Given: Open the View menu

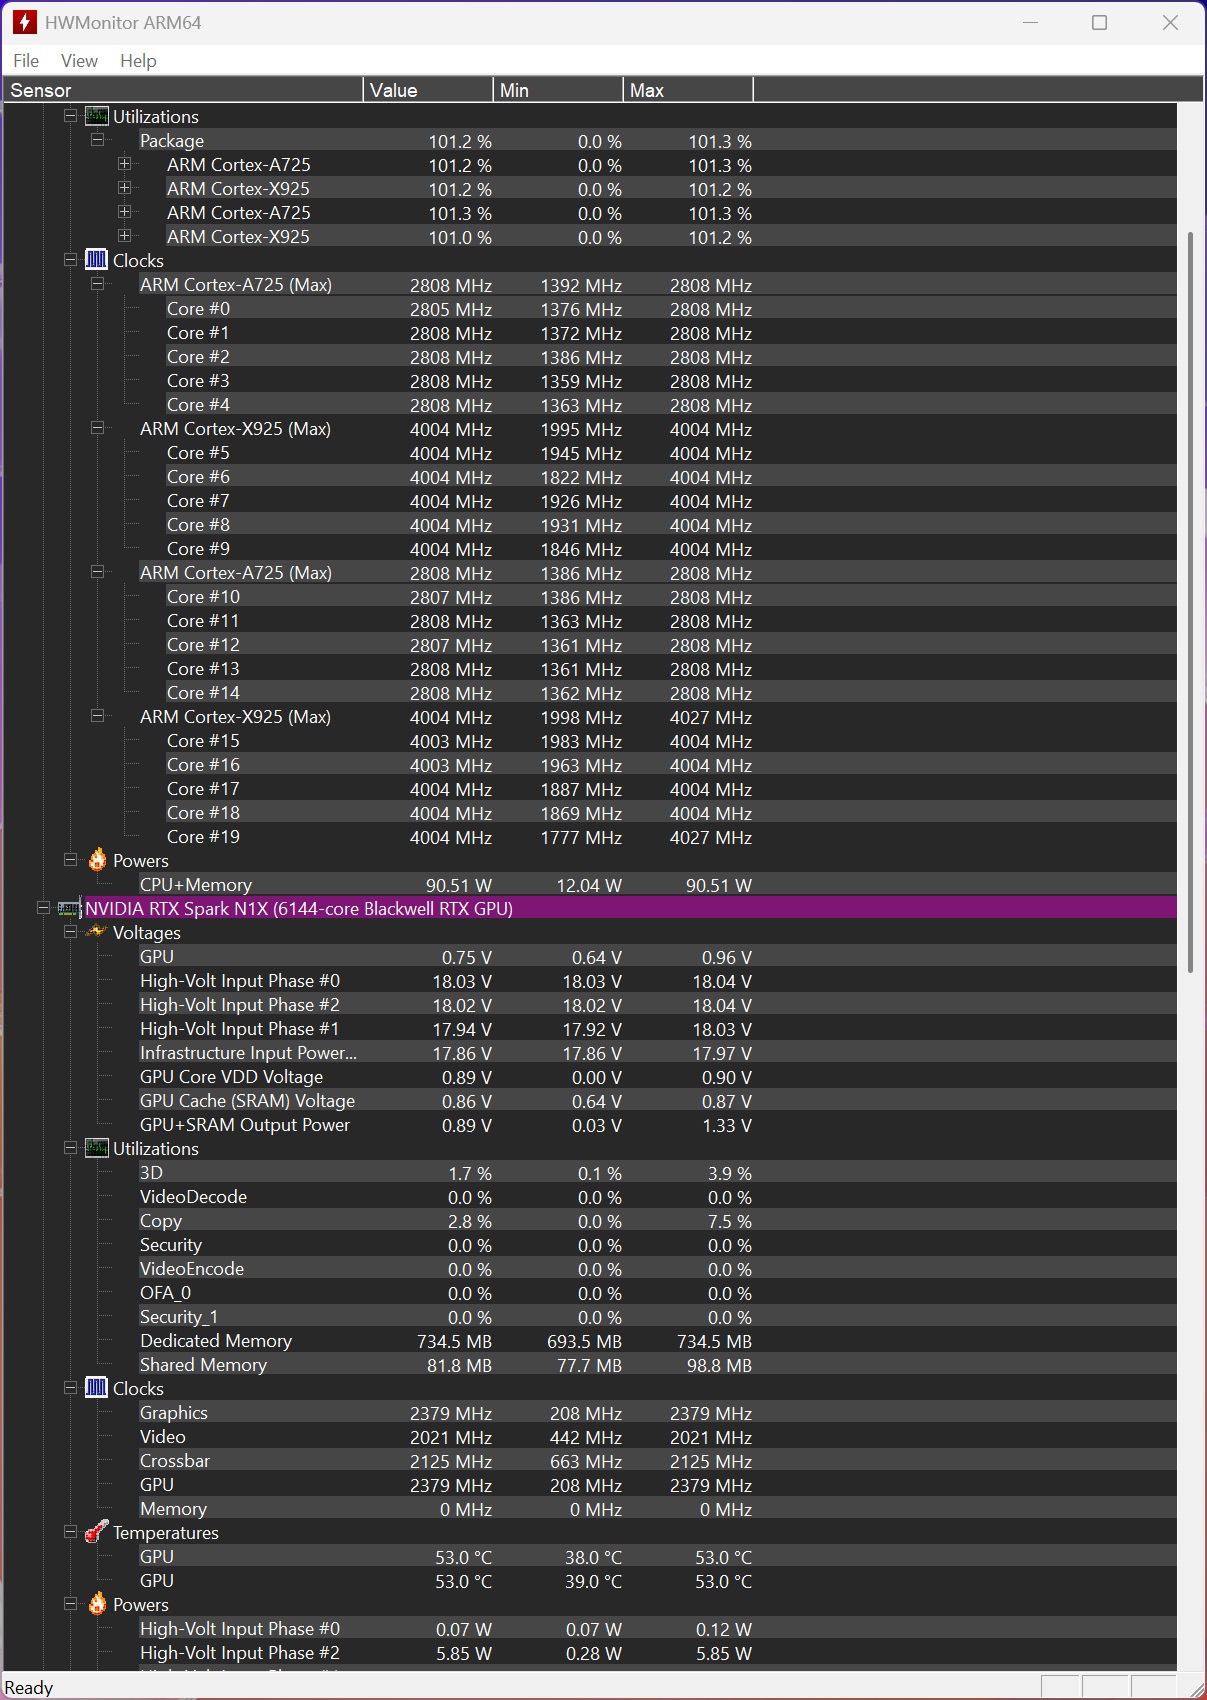Looking at the screenshot, I should tap(79, 61).
